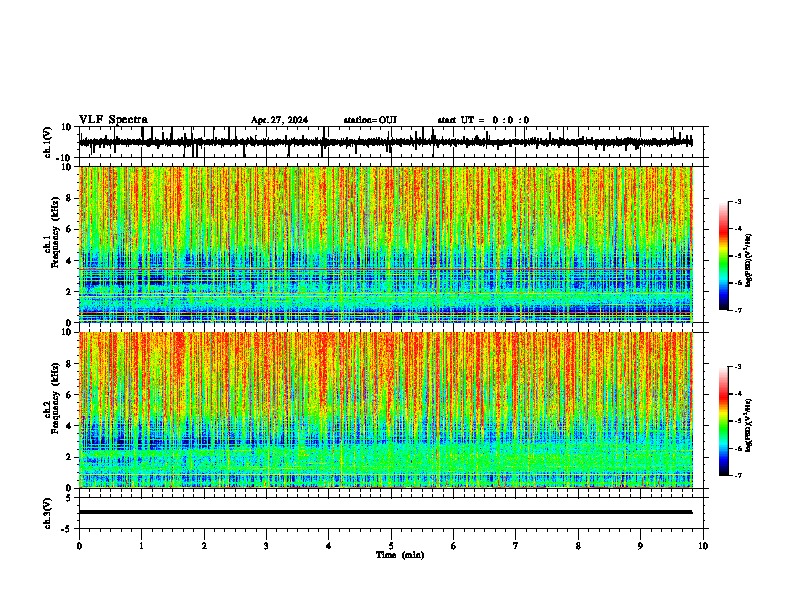The image size is (792, 612).
Task: Click tick label "3" on the time axis
Action: (266, 546)
